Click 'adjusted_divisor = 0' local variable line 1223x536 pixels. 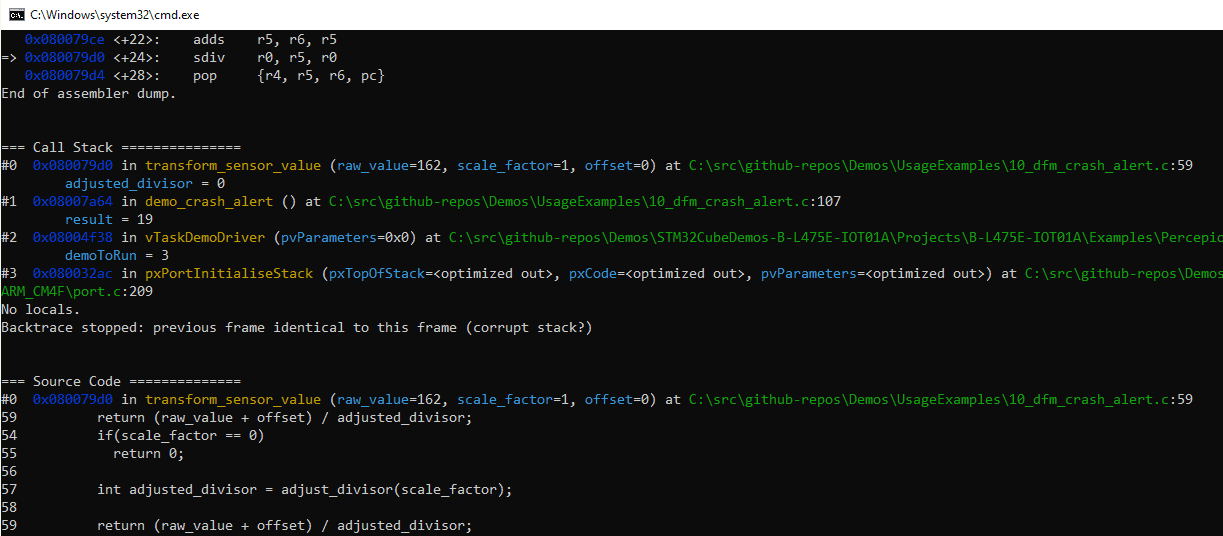(x=144, y=183)
